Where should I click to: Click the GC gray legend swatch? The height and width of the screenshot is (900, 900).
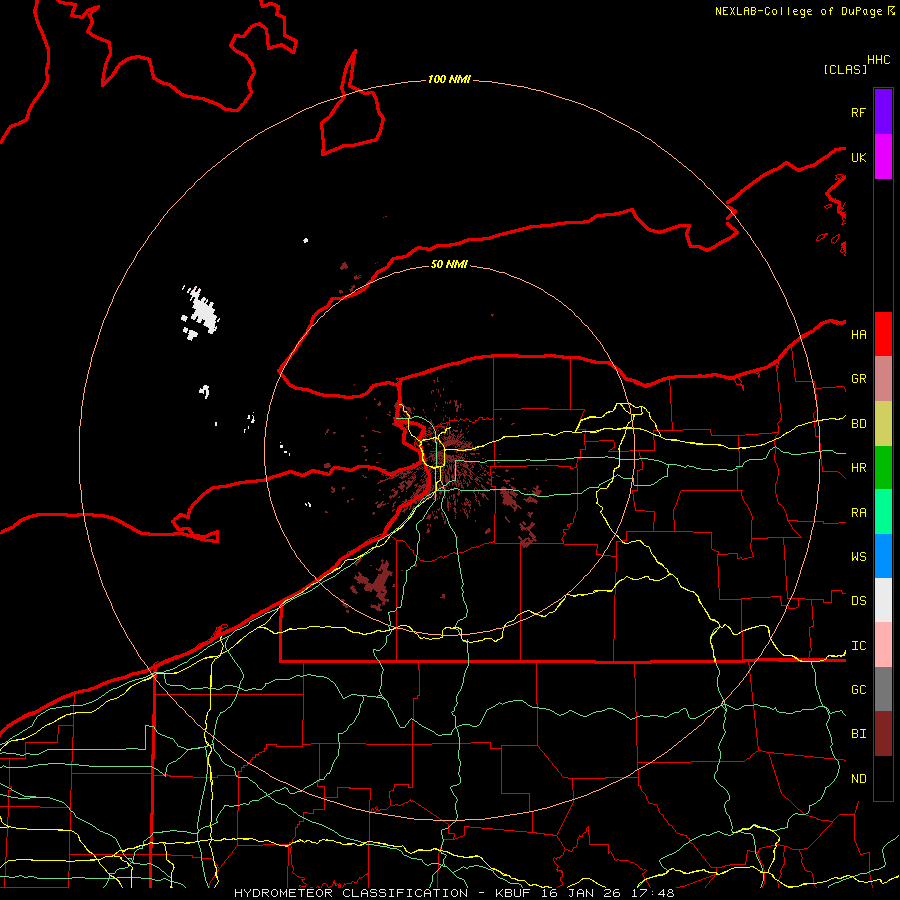[x=883, y=689]
